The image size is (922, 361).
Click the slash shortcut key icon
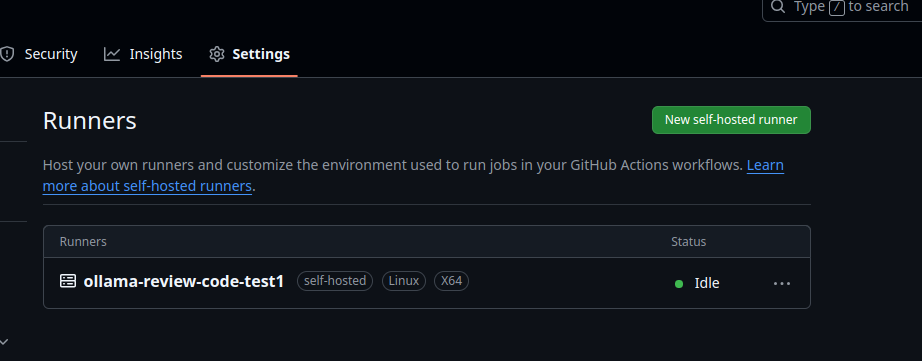(837, 7)
